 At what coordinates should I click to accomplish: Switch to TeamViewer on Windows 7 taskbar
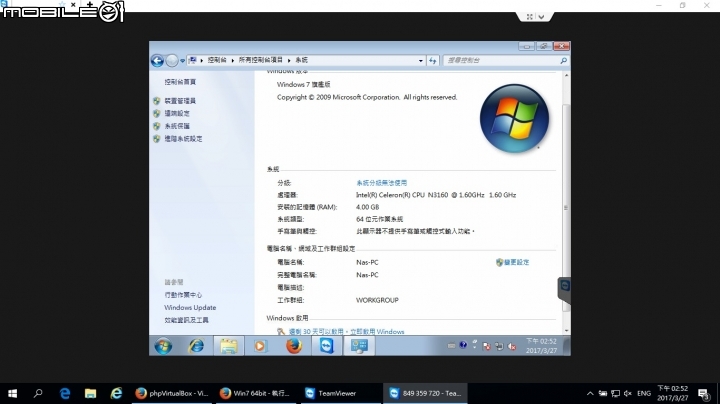326,346
